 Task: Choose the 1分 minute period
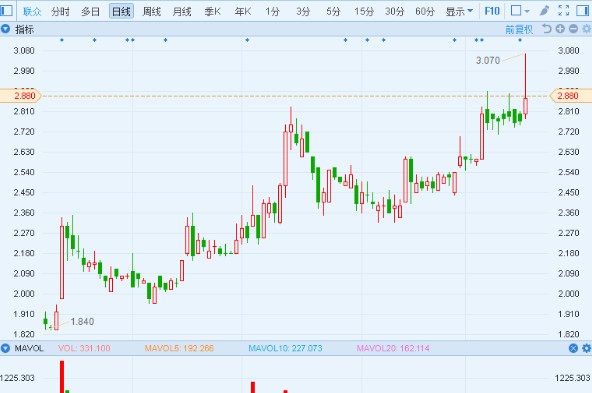(272, 11)
